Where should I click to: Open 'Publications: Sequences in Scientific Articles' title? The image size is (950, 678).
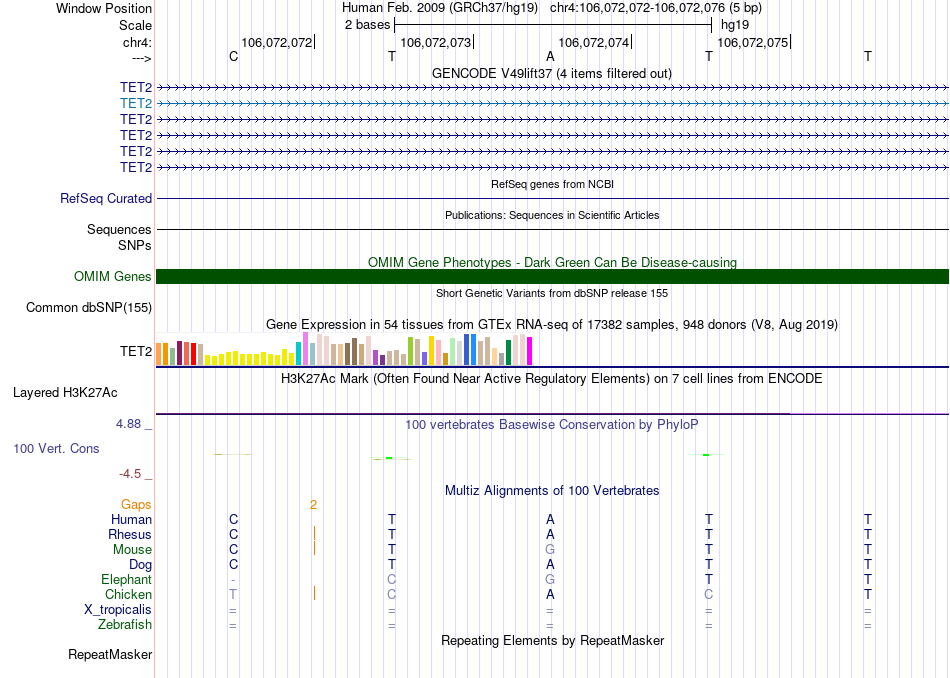point(552,215)
